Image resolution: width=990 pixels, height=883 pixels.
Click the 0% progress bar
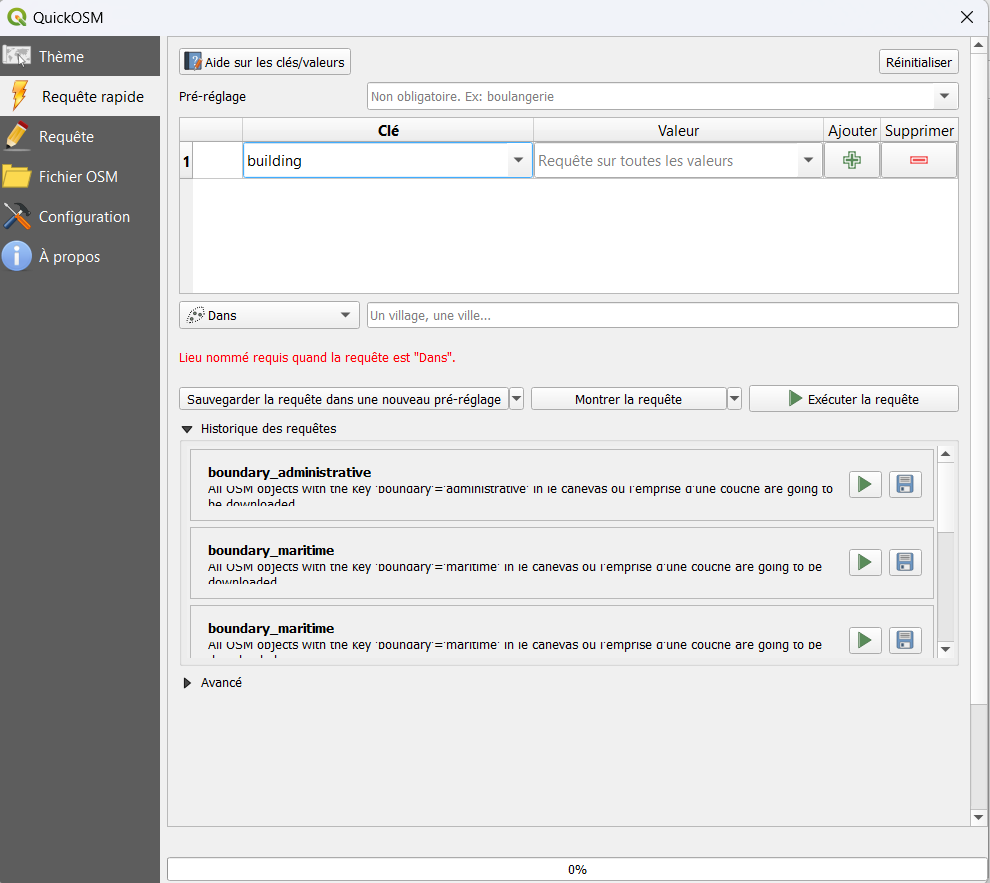(577, 869)
